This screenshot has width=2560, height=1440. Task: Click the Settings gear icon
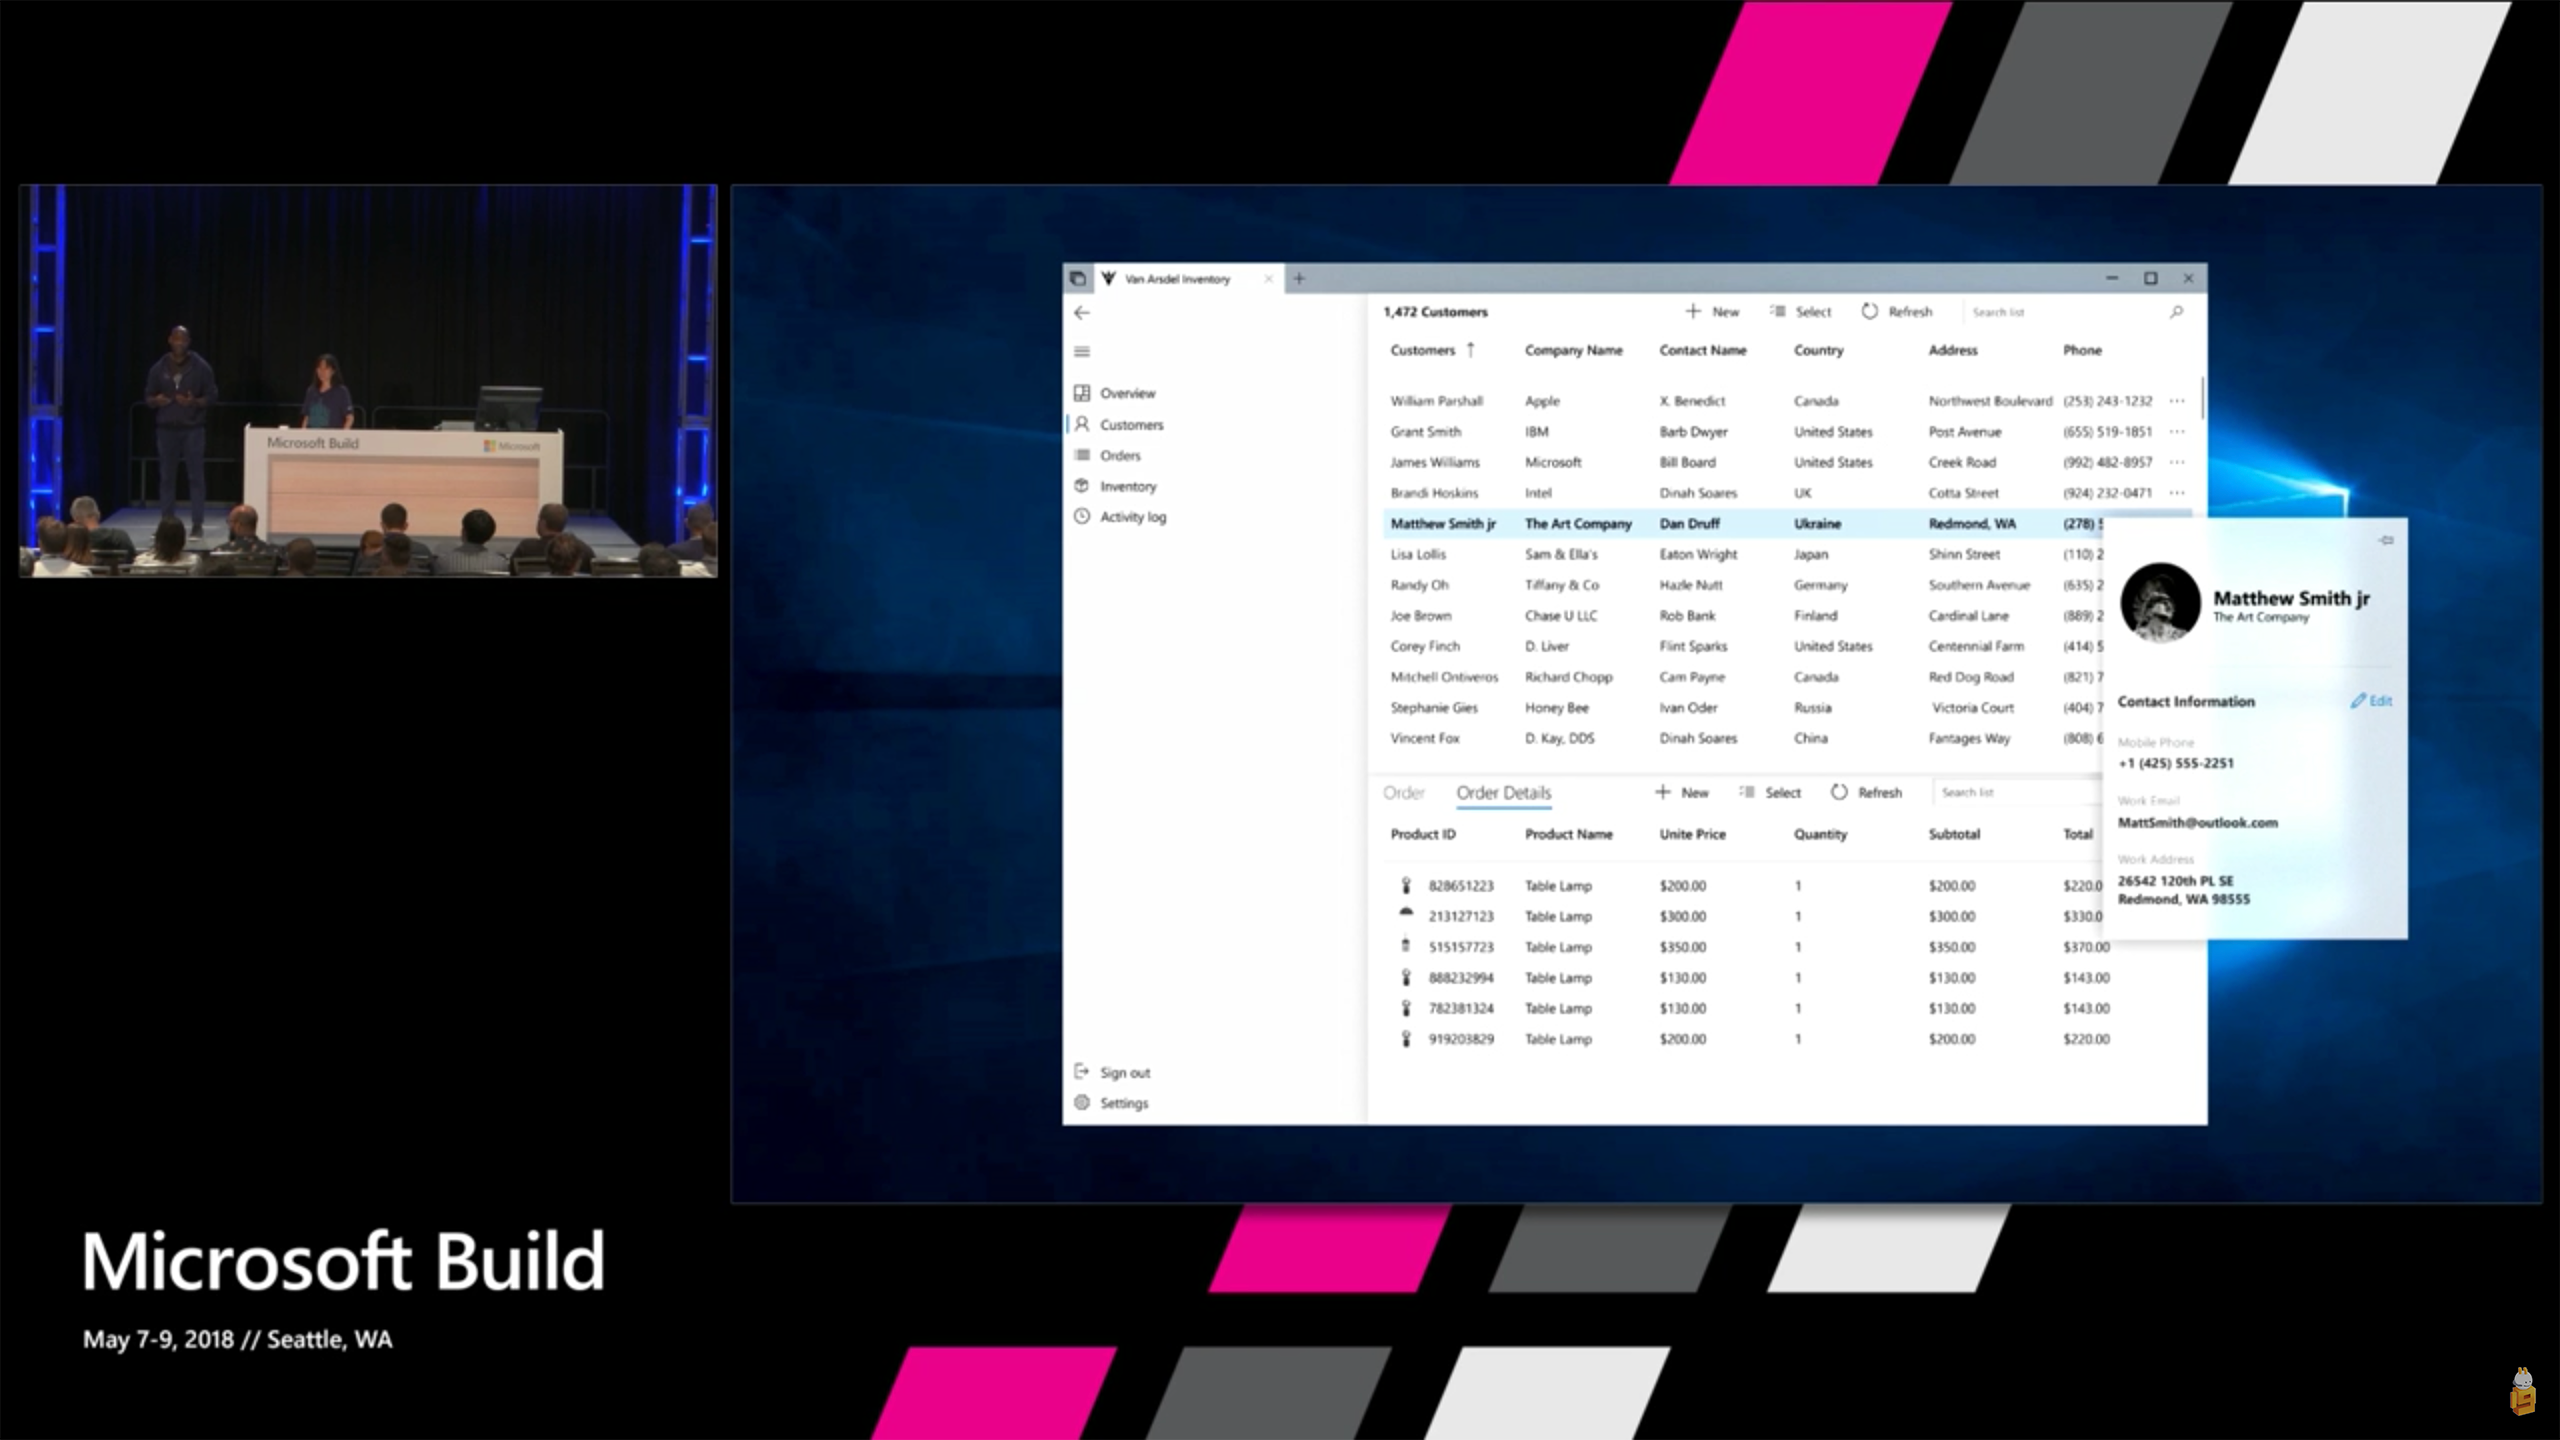pos(1081,1103)
